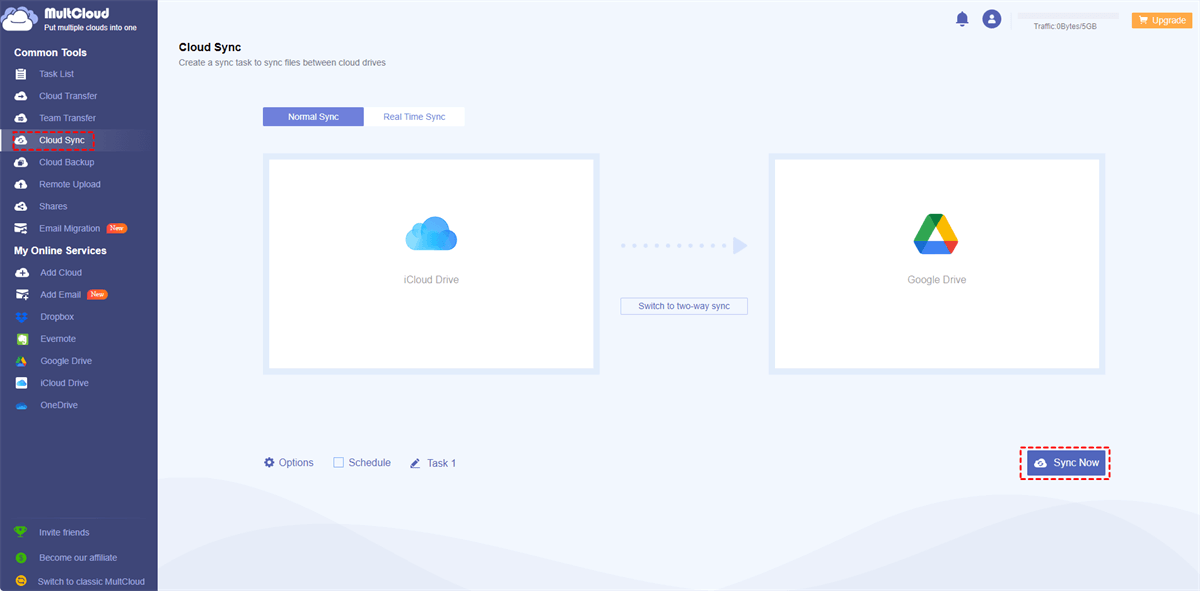
Task: Click the Traffic 0Bytes/5GB text
Action: [x=1065, y=27]
